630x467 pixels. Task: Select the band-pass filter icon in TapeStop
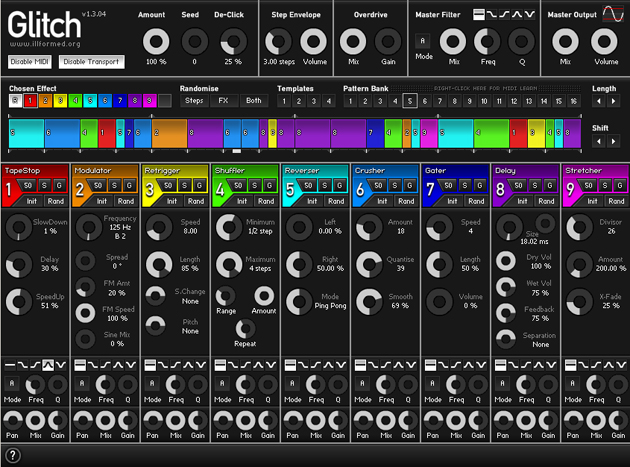tap(48, 365)
